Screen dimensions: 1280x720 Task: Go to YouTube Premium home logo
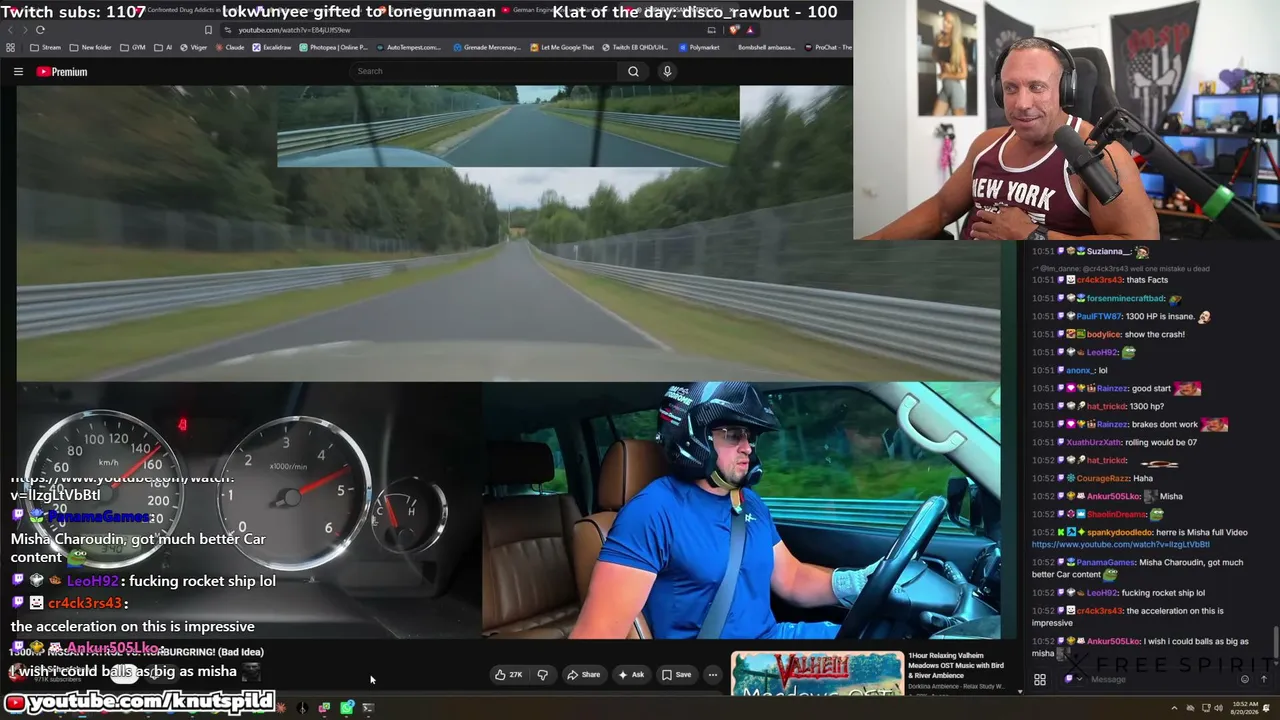point(62,72)
